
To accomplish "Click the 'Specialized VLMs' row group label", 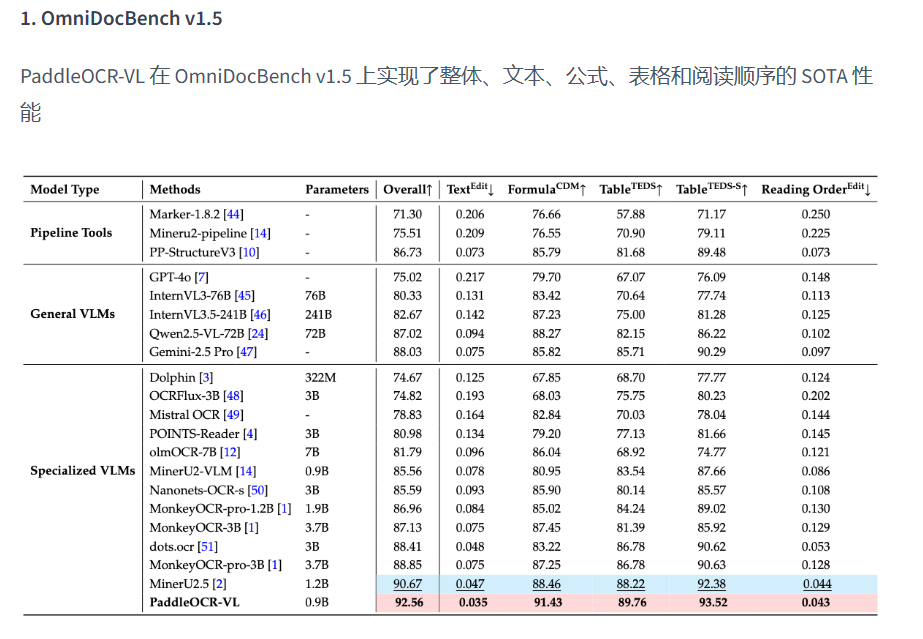I will [82, 471].
